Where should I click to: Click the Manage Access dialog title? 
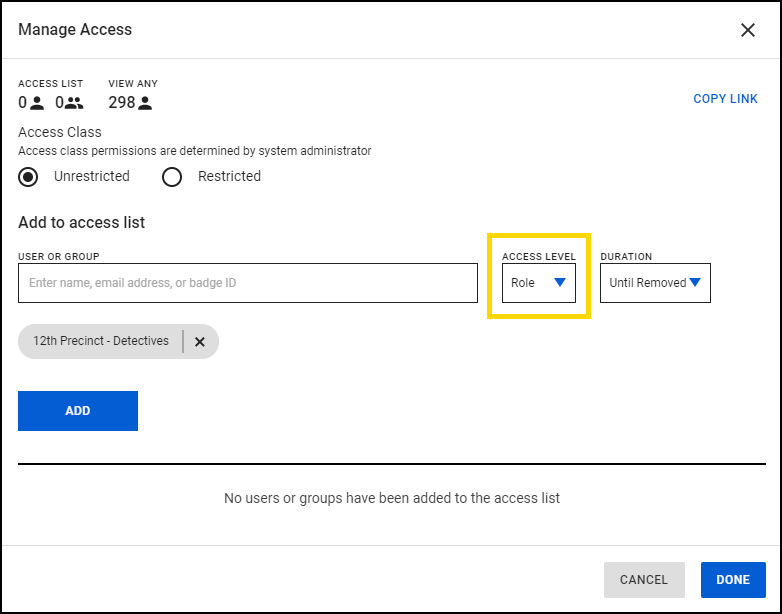point(75,30)
